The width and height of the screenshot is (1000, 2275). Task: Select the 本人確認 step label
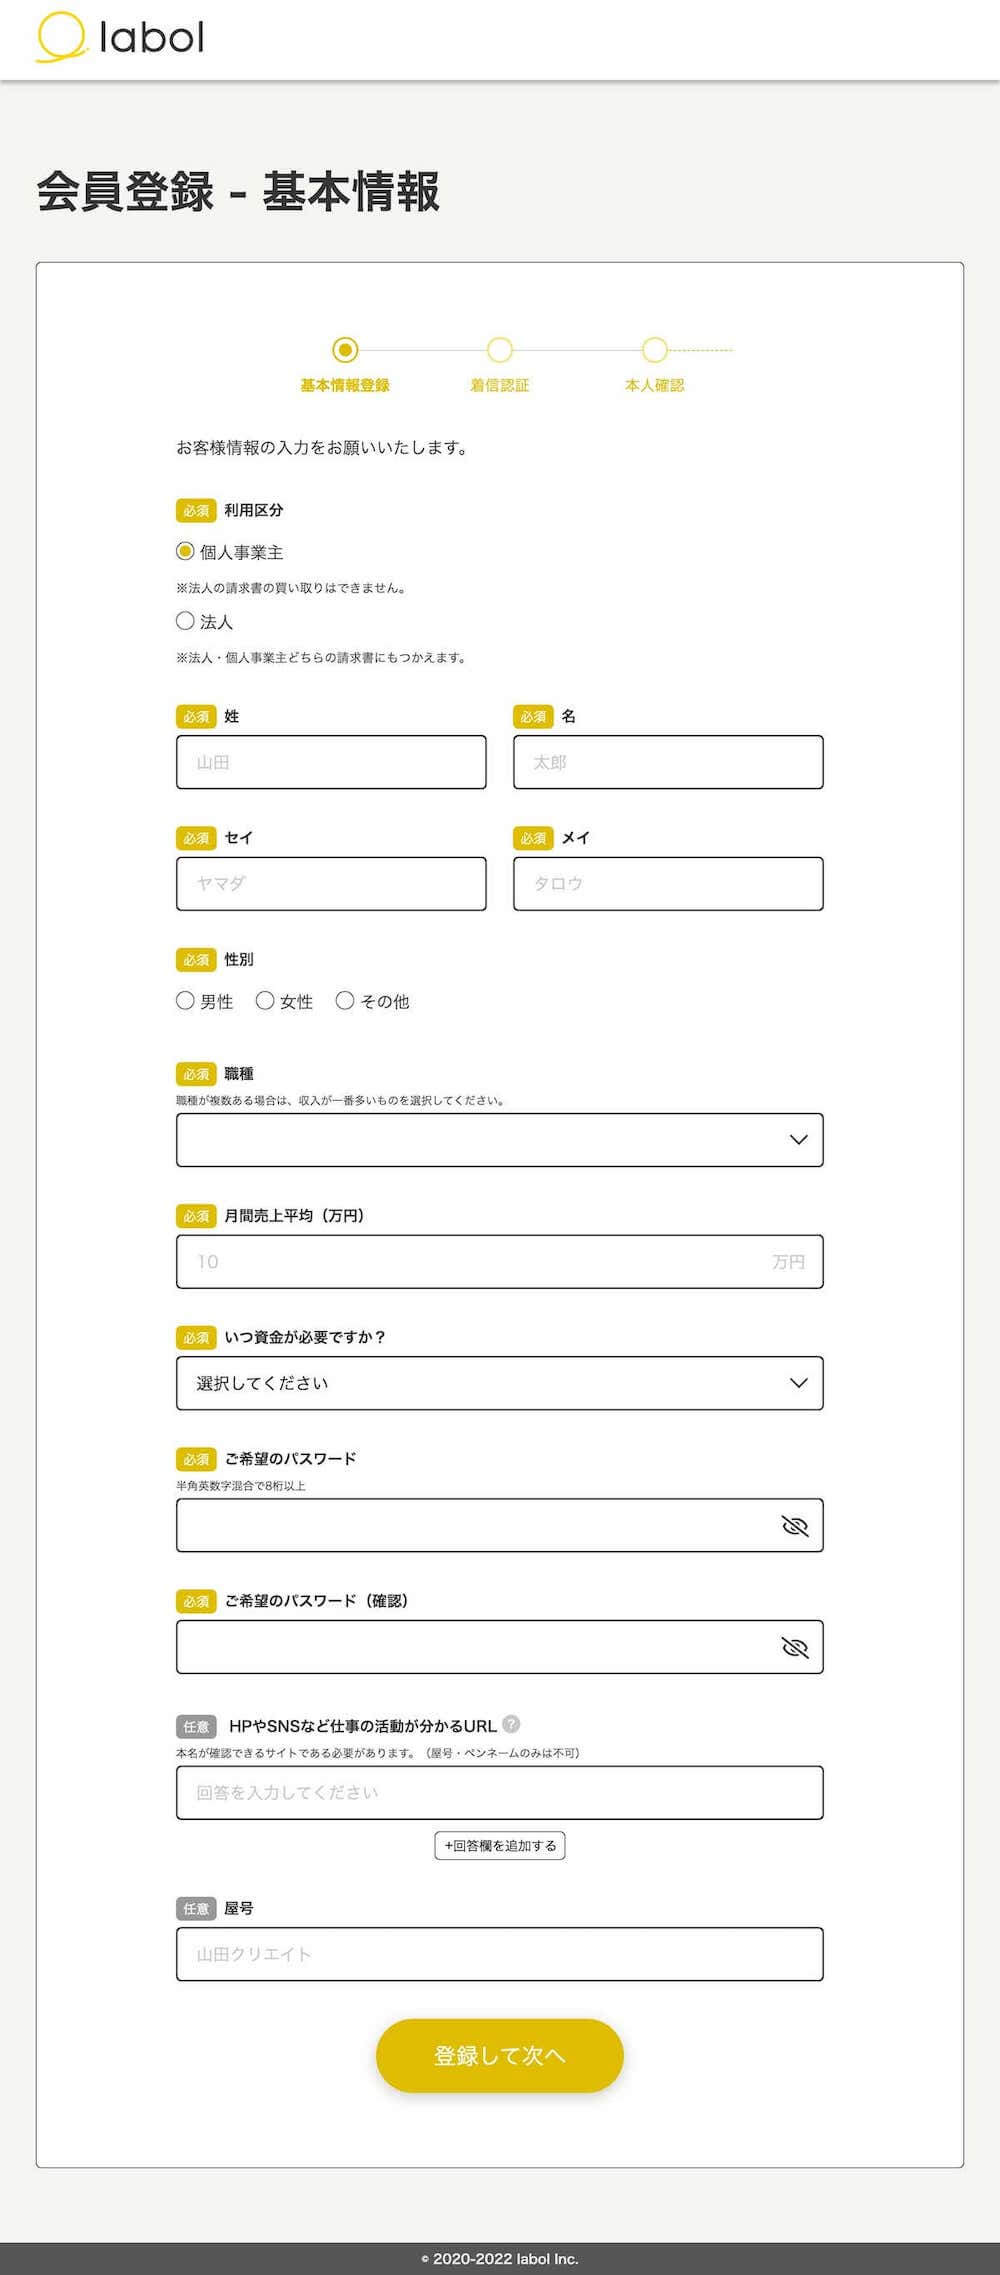point(655,385)
